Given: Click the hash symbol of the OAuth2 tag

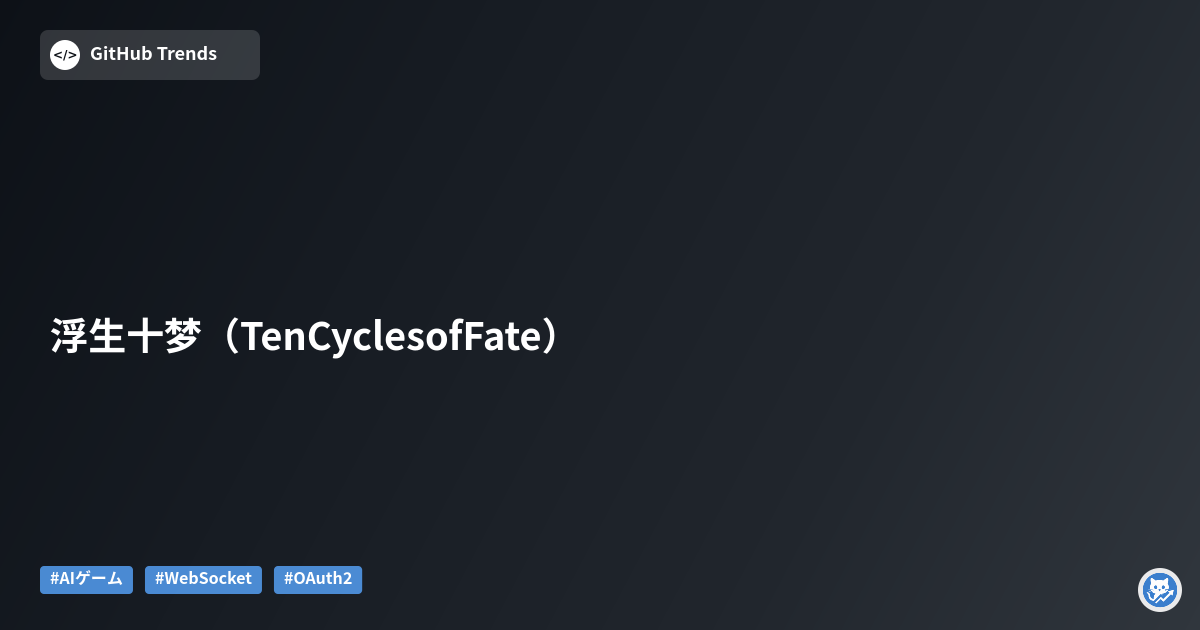Looking at the screenshot, I should pos(288,579).
